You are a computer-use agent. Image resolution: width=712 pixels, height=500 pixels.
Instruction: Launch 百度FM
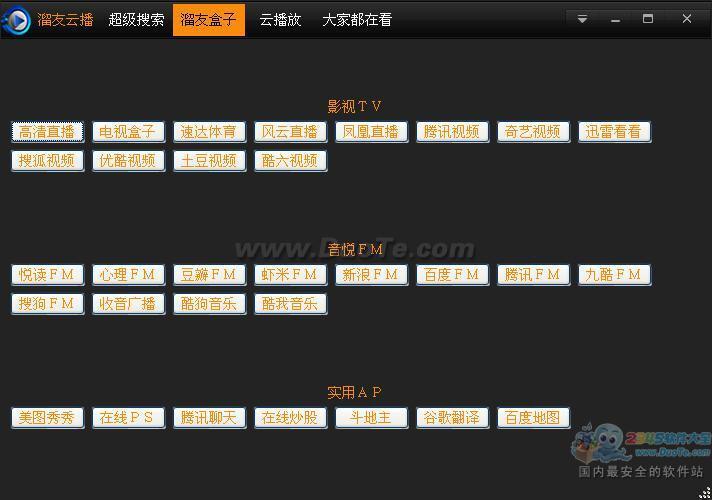click(x=452, y=275)
